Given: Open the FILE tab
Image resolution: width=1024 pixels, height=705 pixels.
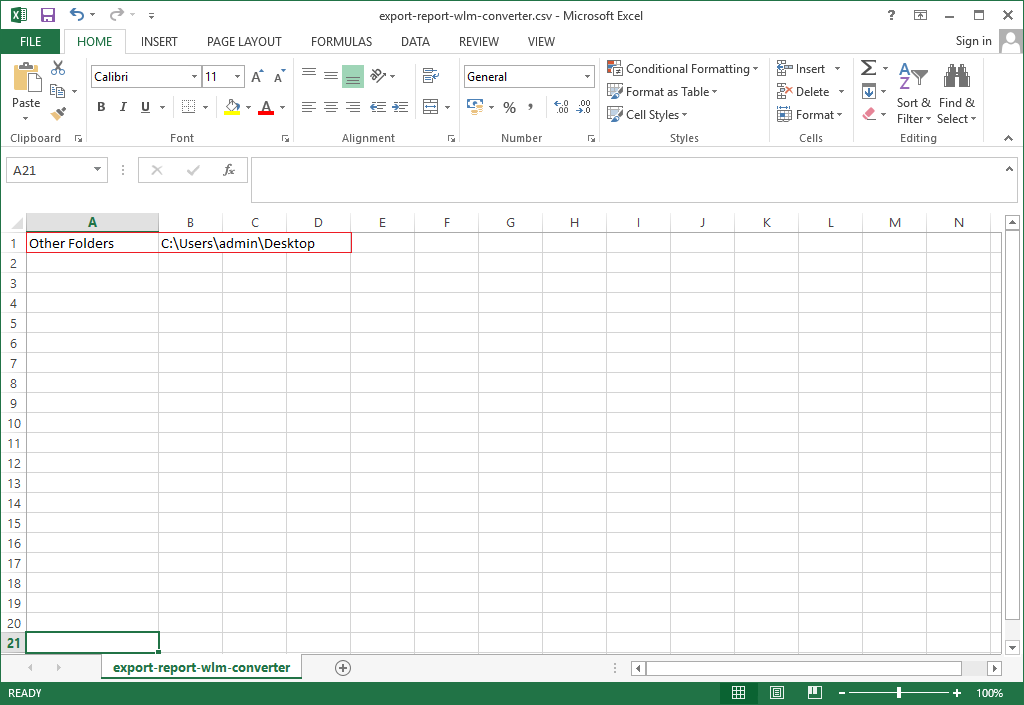Looking at the screenshot, I should [x=31, y=42].
